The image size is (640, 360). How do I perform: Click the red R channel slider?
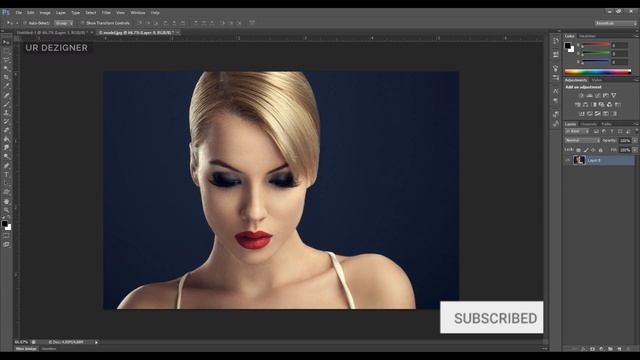click(596, 45)
